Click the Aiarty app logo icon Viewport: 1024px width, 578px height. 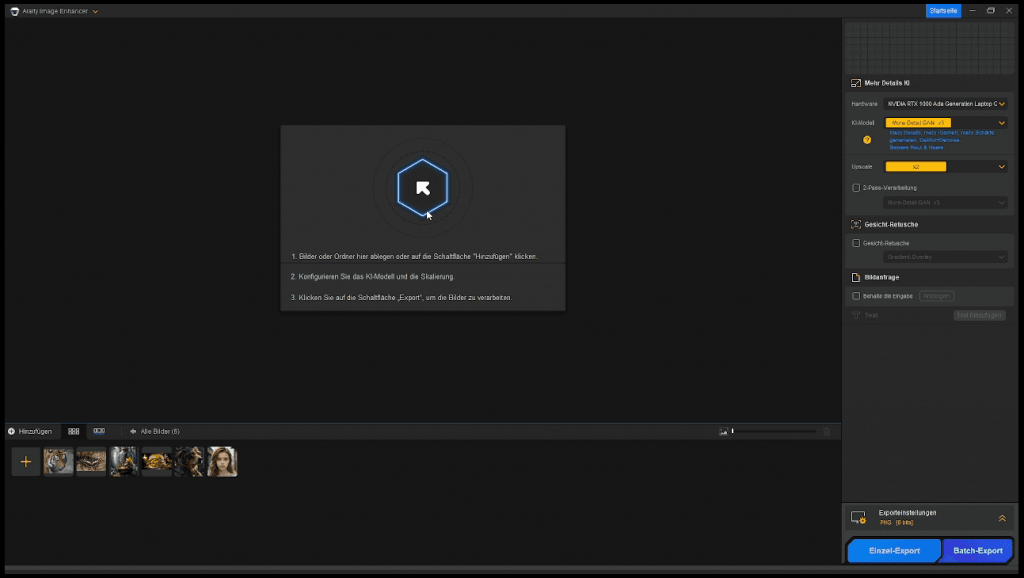[15, 11]
